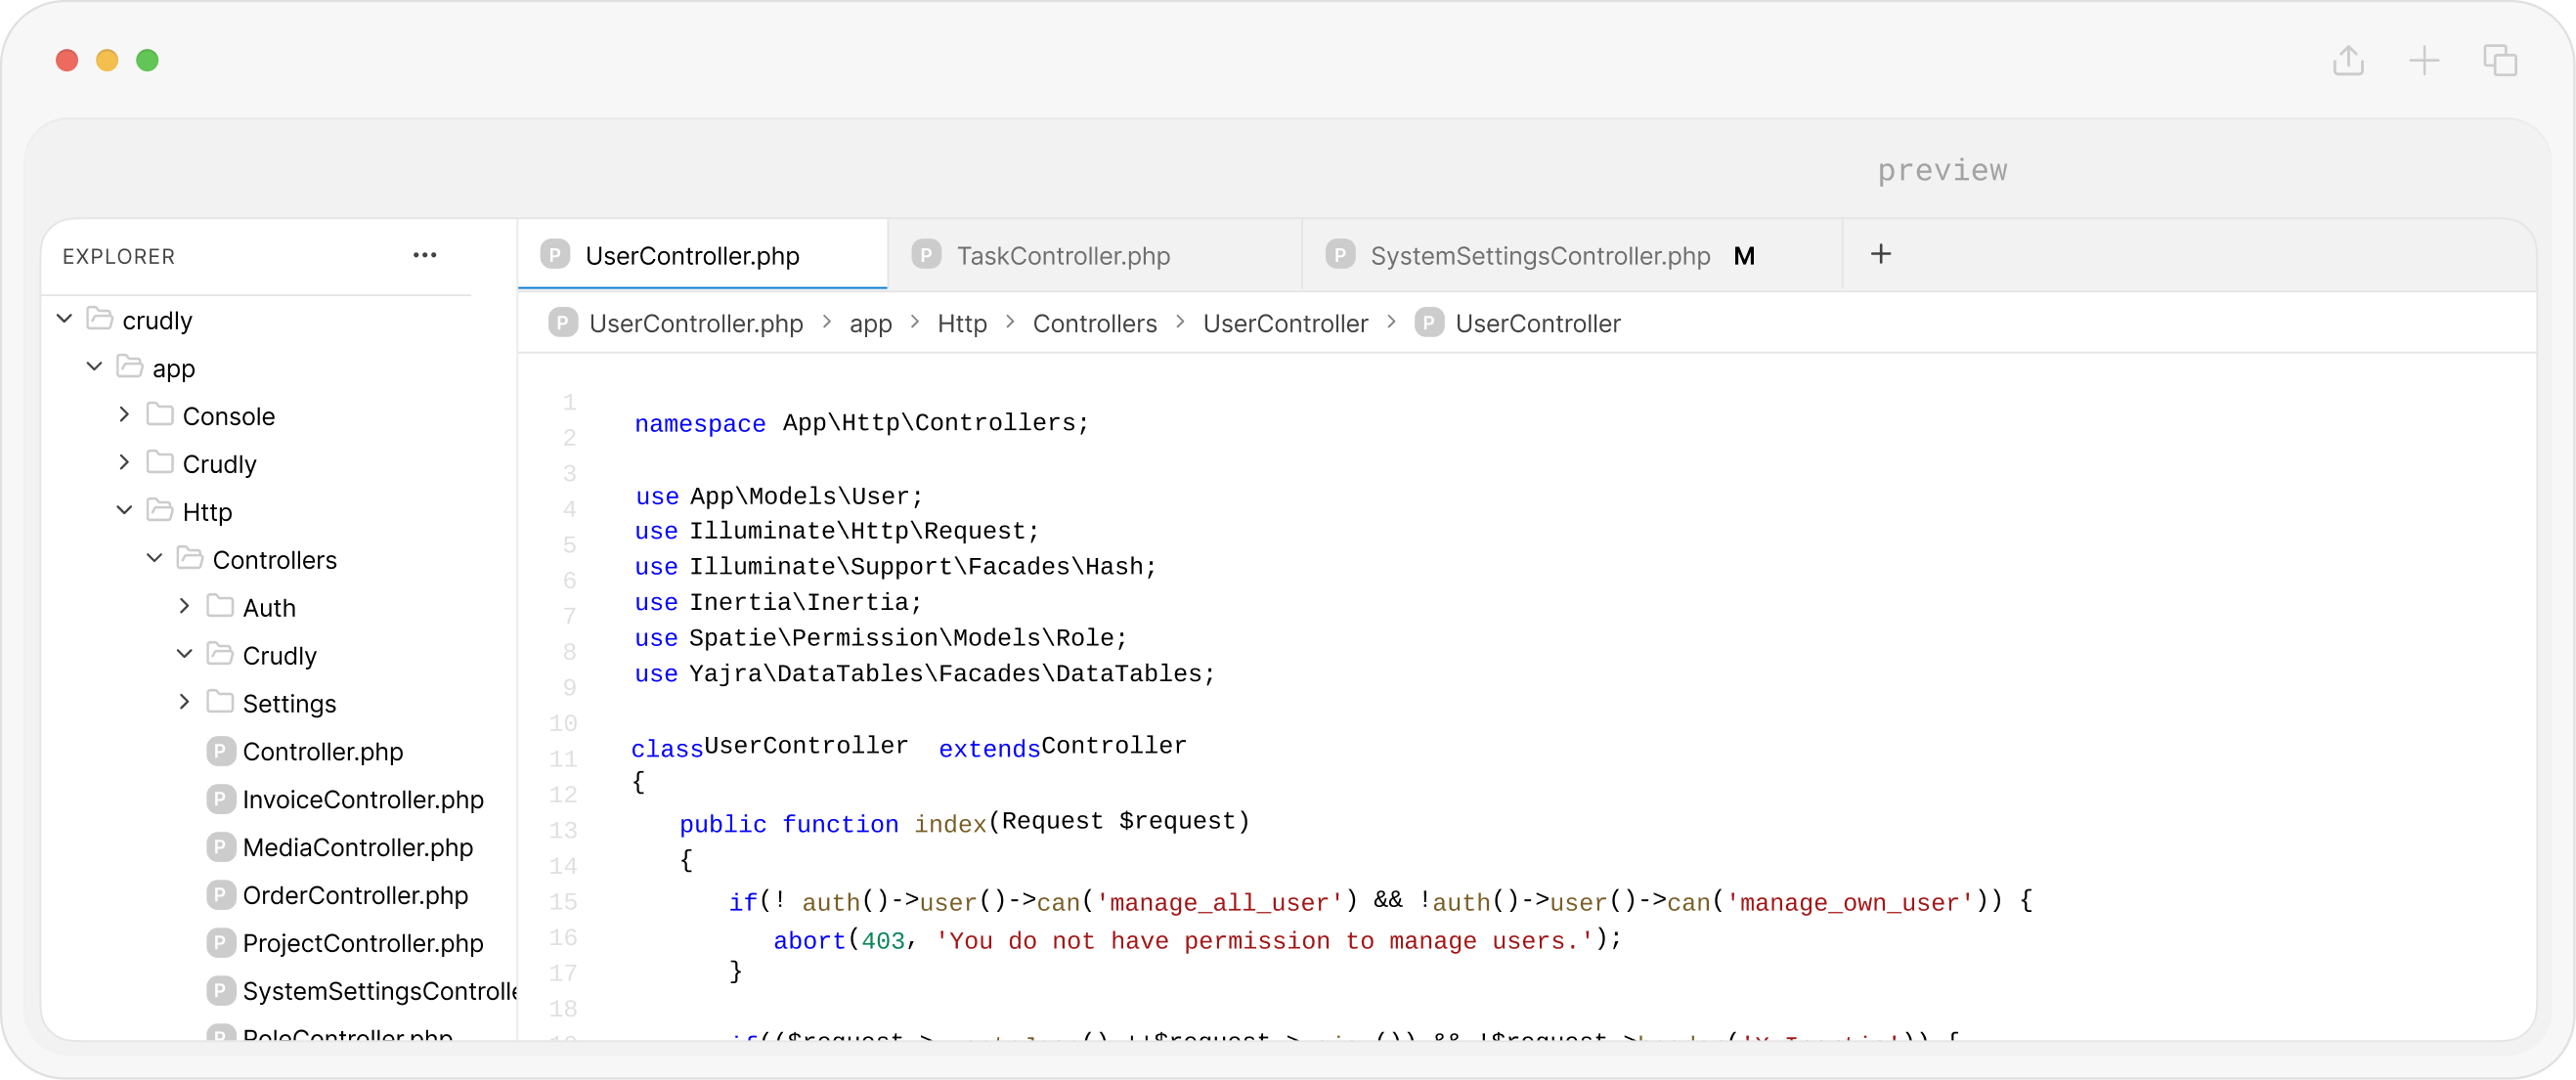The image size is (2576, 1080).
Task: Collapse the Http folder chevron
Action: coord(124,511)
